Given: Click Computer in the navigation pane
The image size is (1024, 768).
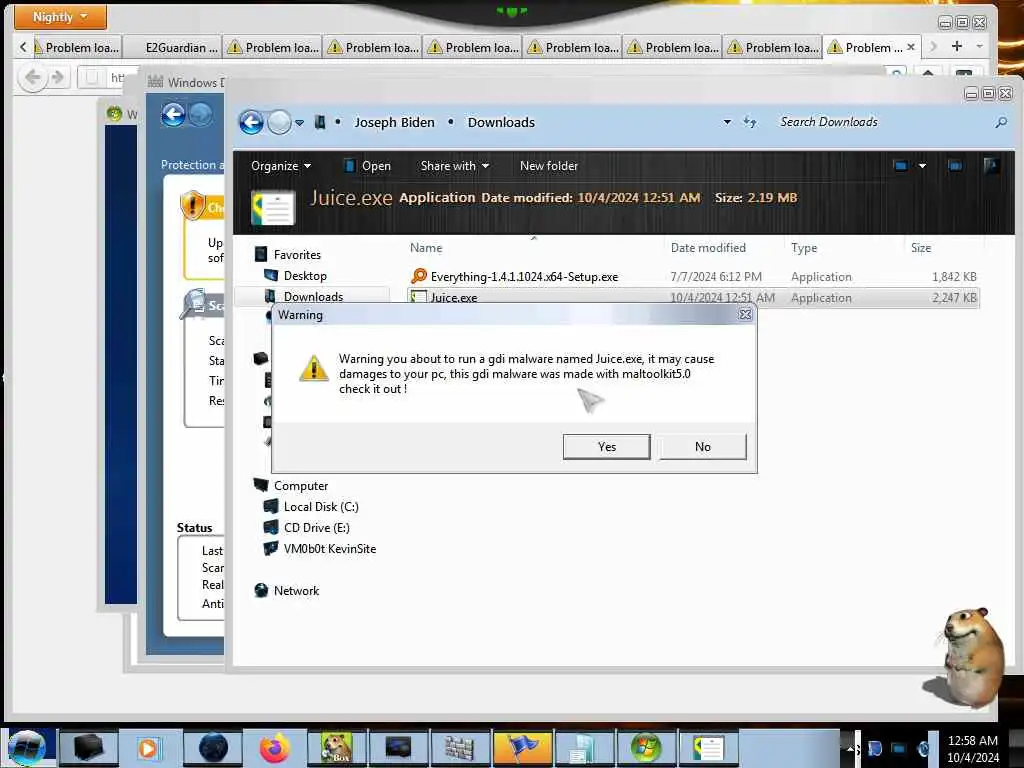Looking at the screenshot, I should (x=300, y=486).
